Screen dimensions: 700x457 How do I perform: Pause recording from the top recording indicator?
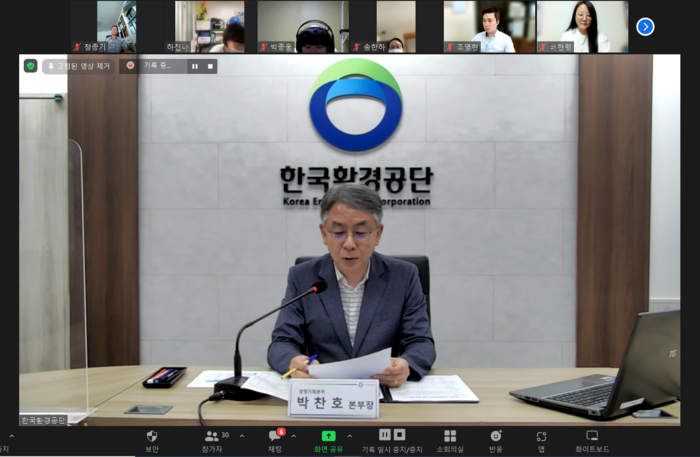(x=195, y=66)
